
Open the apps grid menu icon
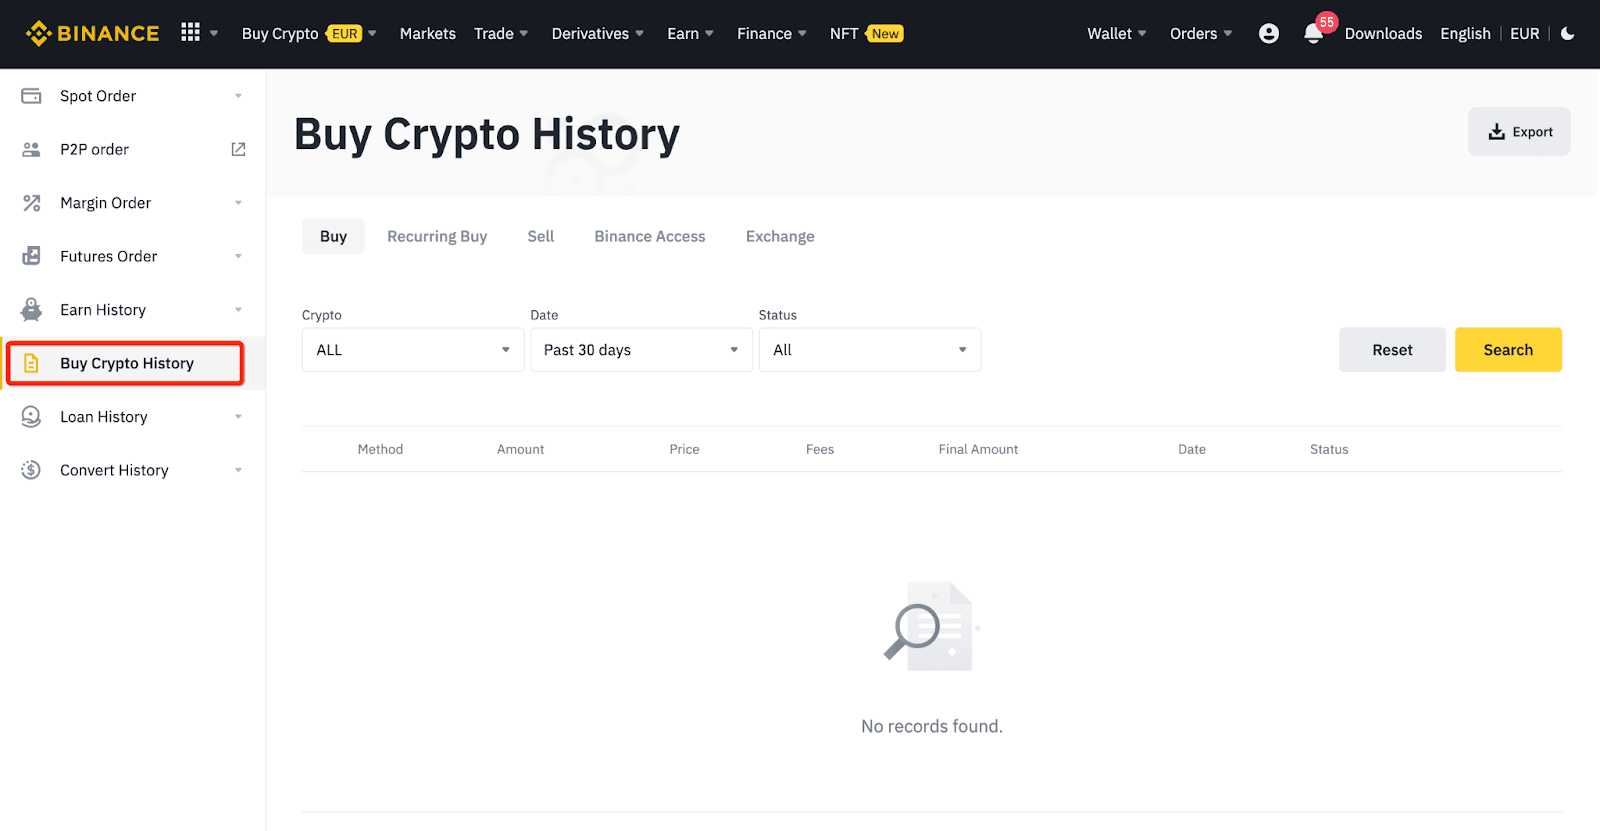[x=190, y=33]
